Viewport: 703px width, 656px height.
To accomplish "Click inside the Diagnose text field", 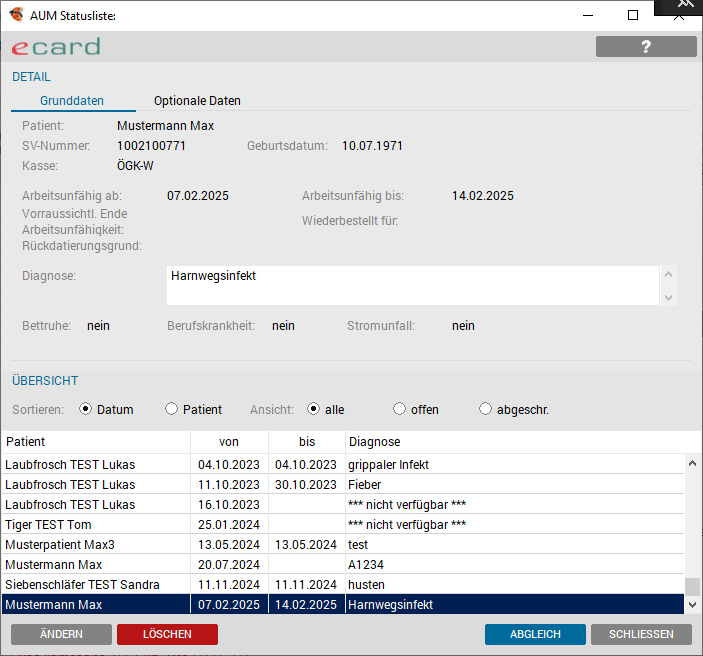I will click(x=412, y=286).
